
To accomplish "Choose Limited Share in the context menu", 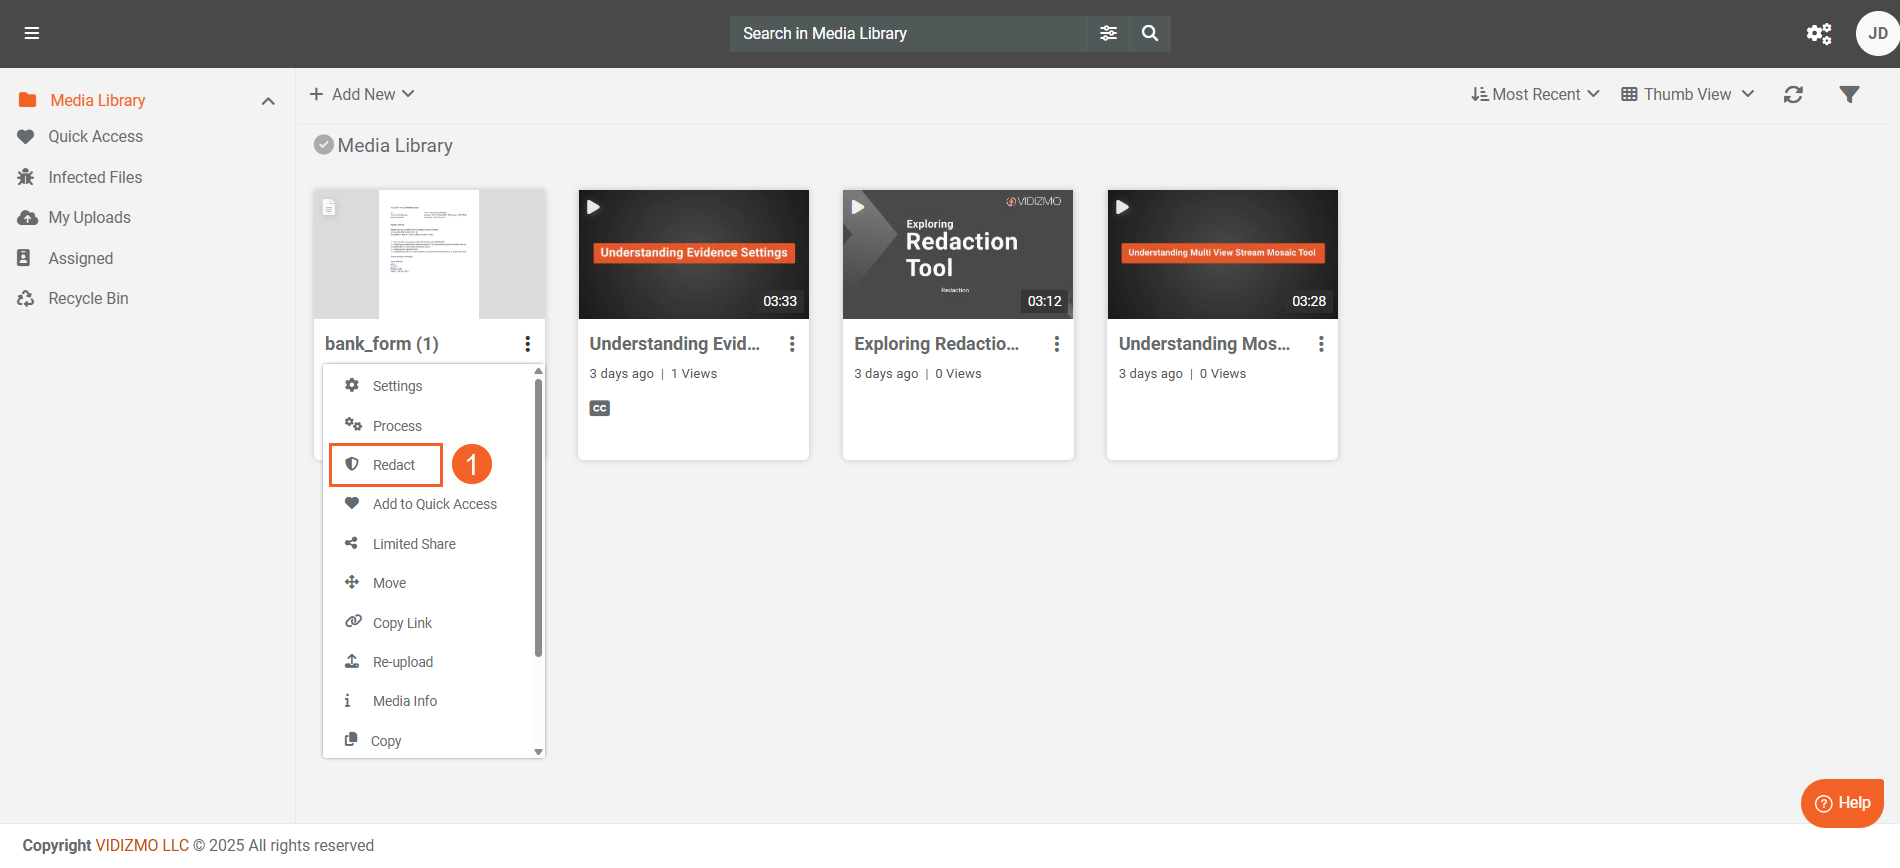I will 414,544.
